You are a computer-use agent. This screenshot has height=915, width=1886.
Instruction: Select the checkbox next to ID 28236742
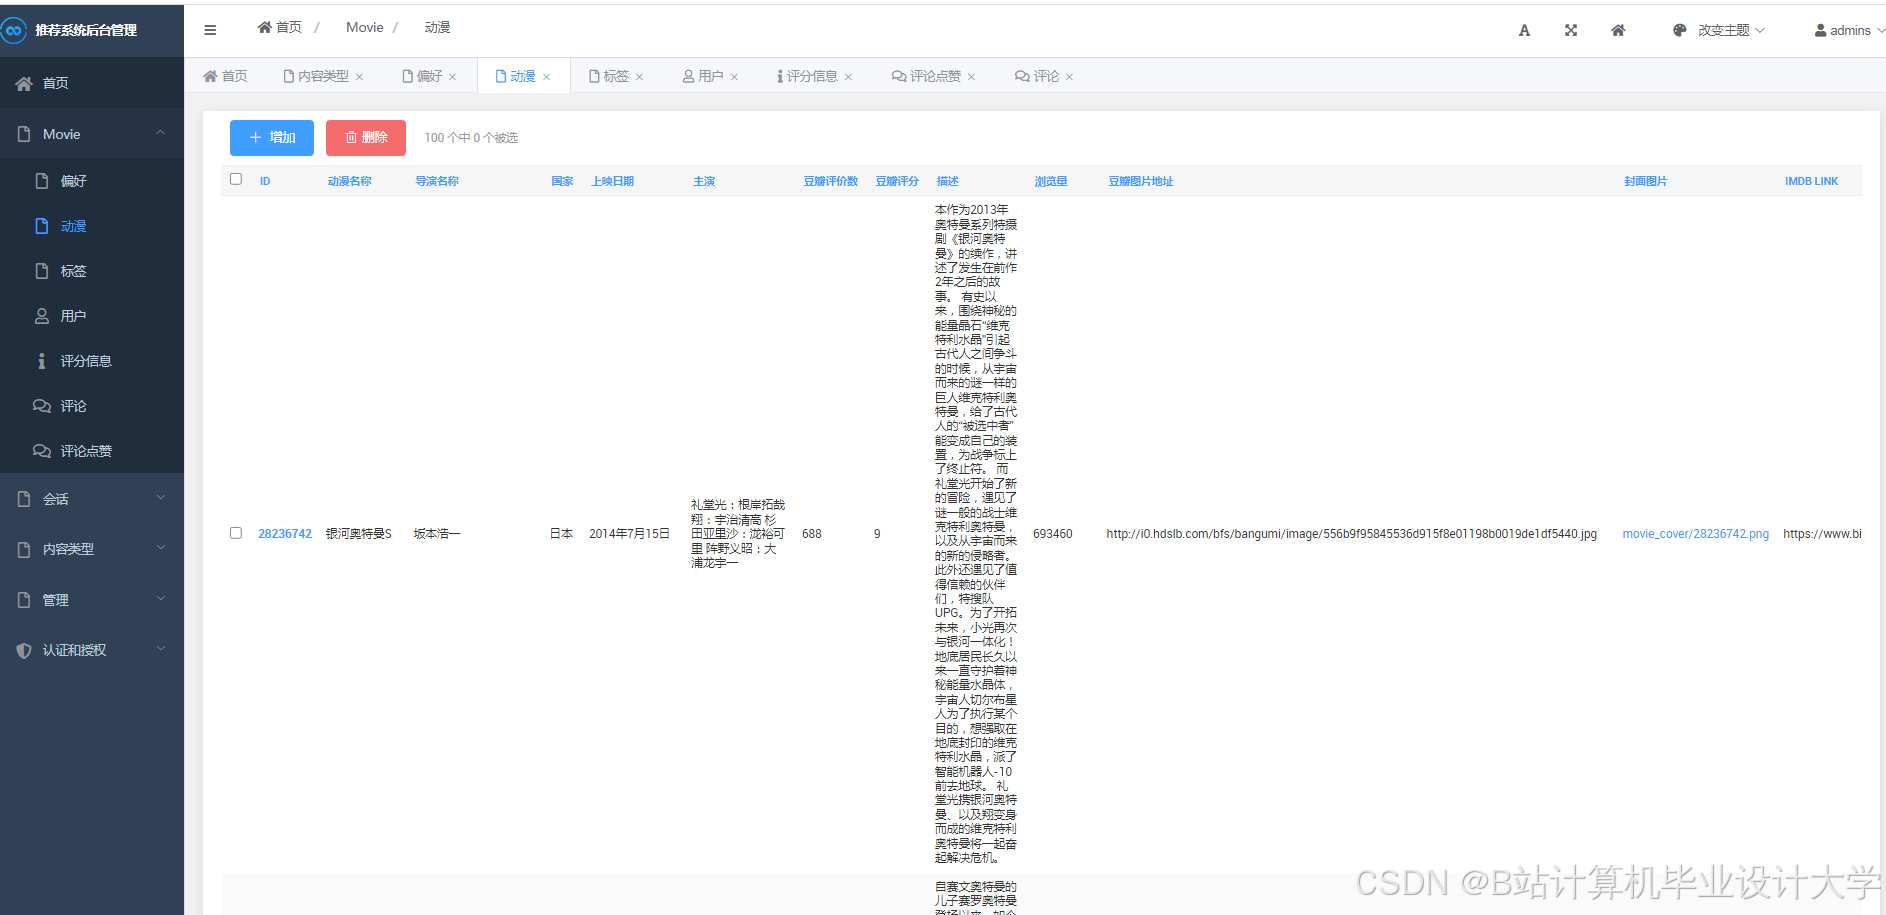(x=236, y=533)
